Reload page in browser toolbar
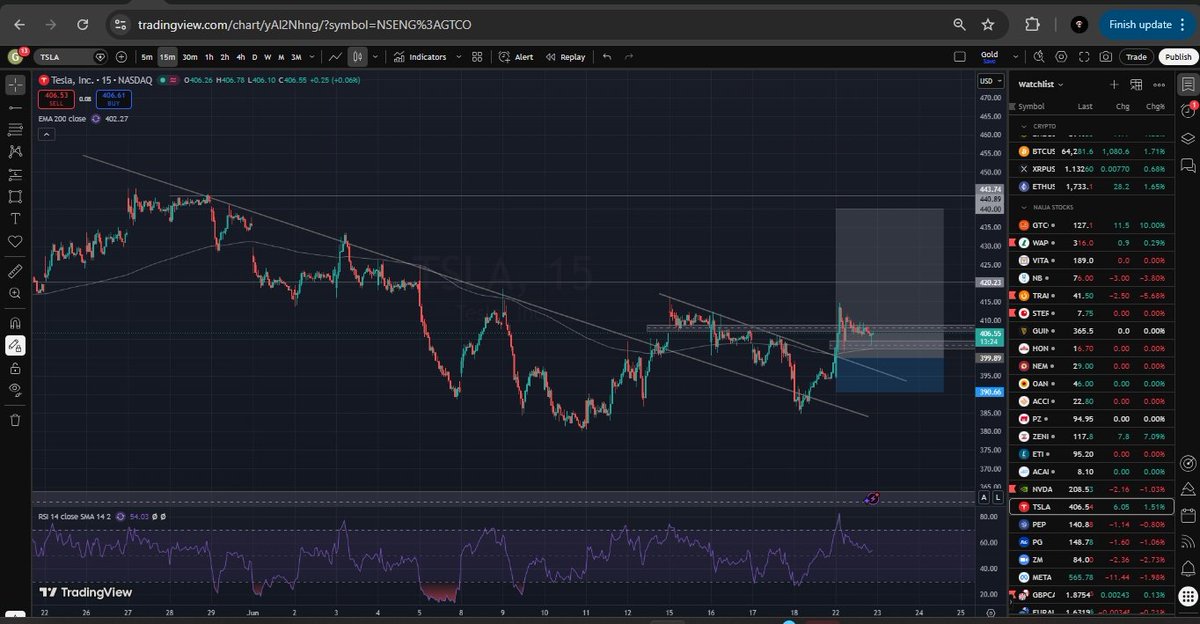 tap(82, 24)
